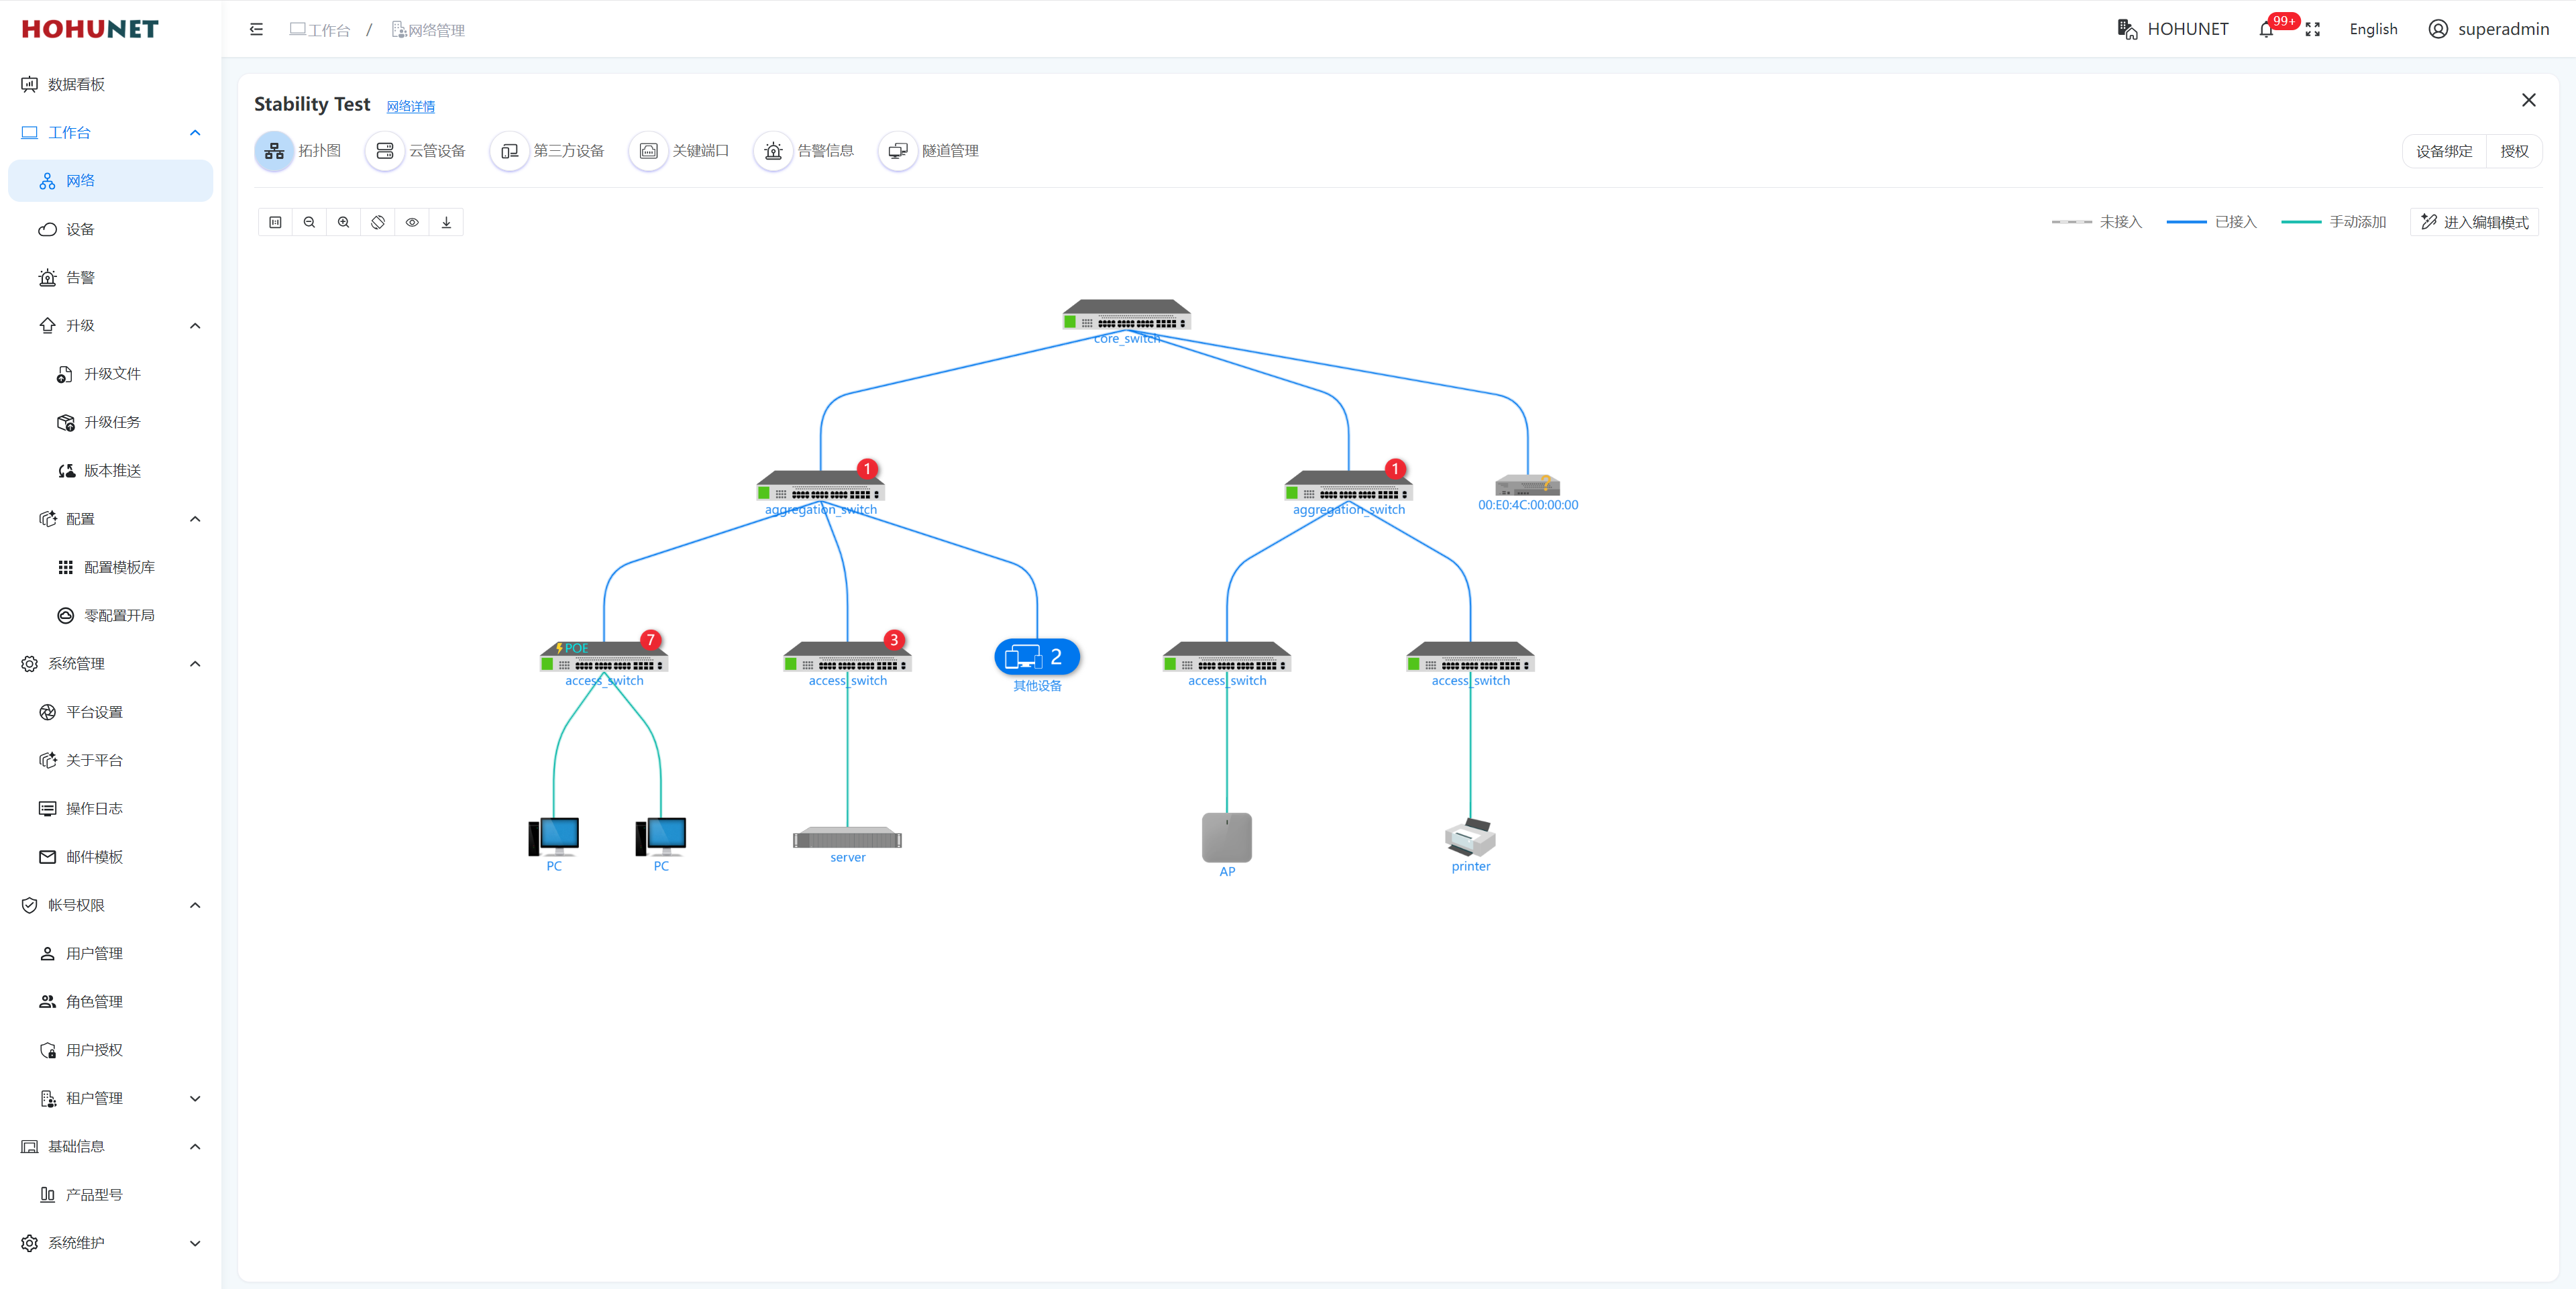Open the 其他设备 group node

[1037, 657]
